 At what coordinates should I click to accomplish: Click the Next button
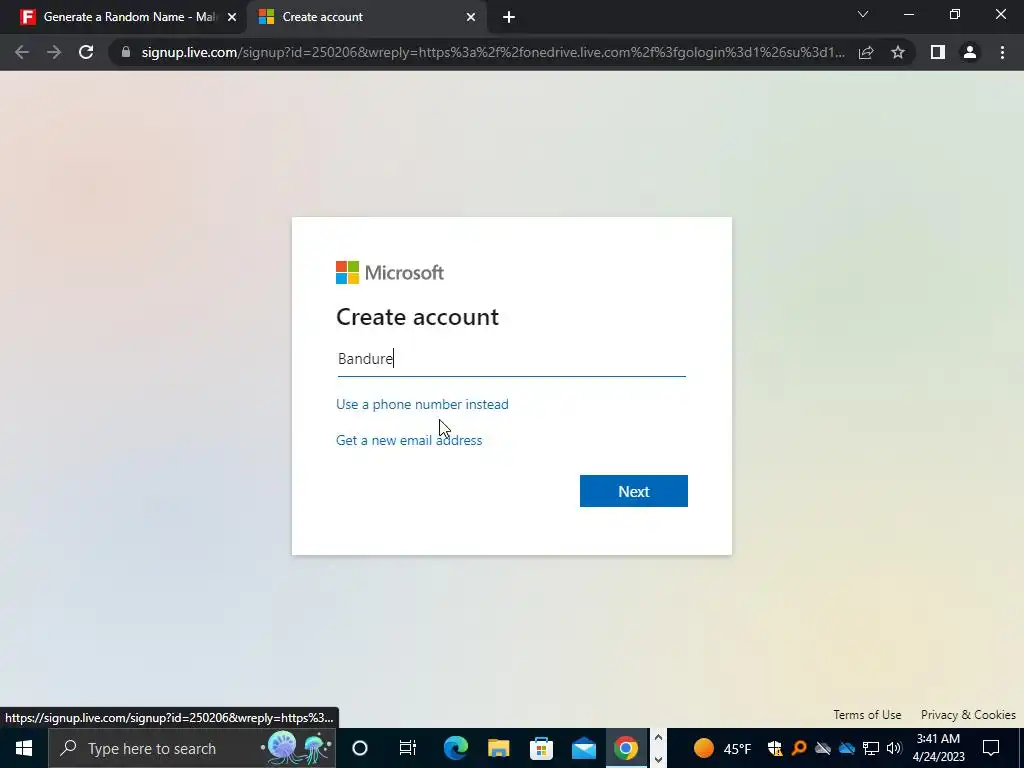[x=633, y=491]
